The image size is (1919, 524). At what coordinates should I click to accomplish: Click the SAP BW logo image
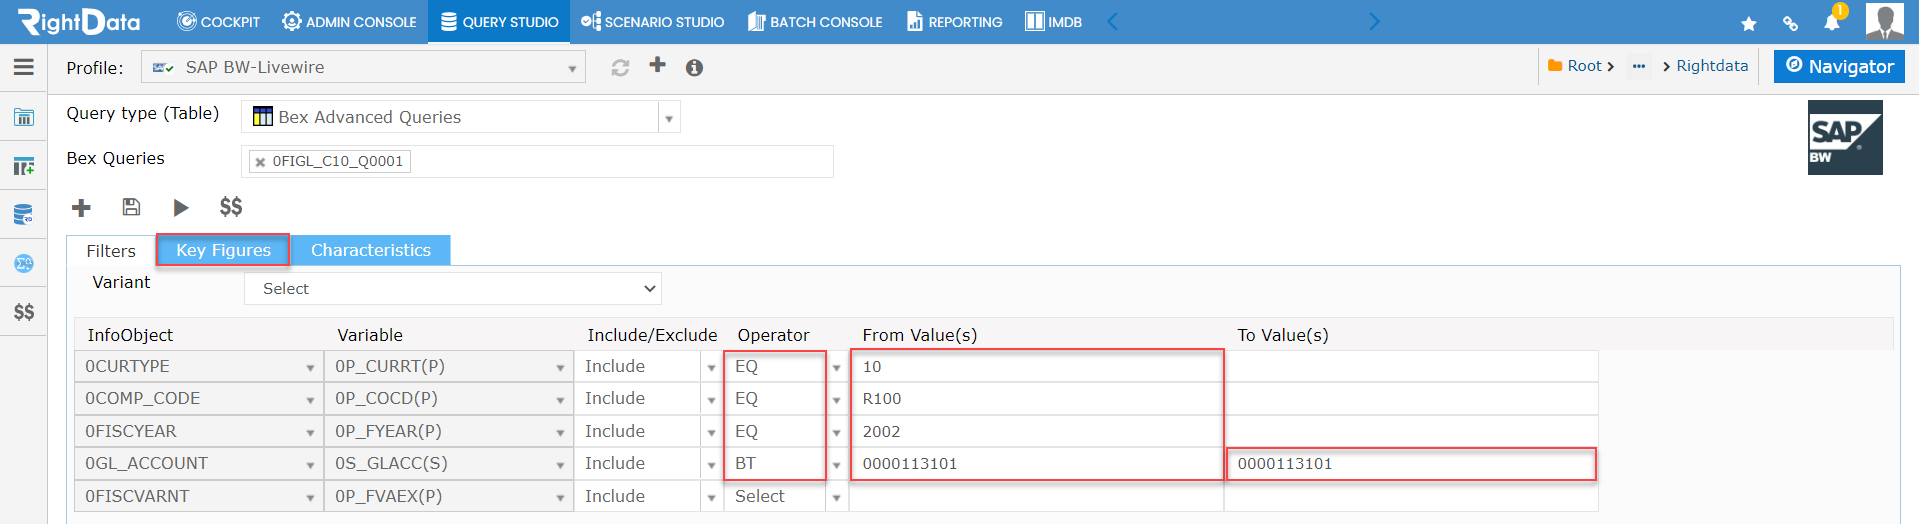click(x=1845, y=137)
